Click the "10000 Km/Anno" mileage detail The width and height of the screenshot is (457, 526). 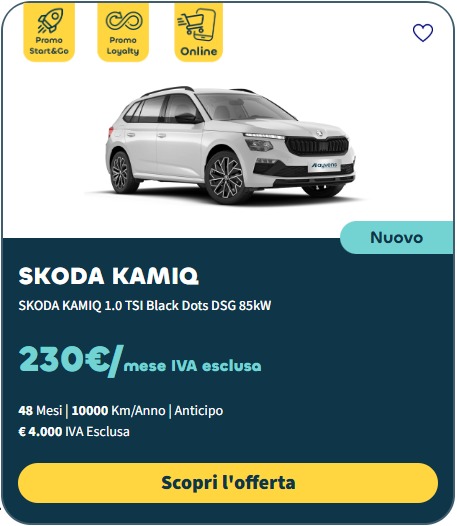click(118, 411)
